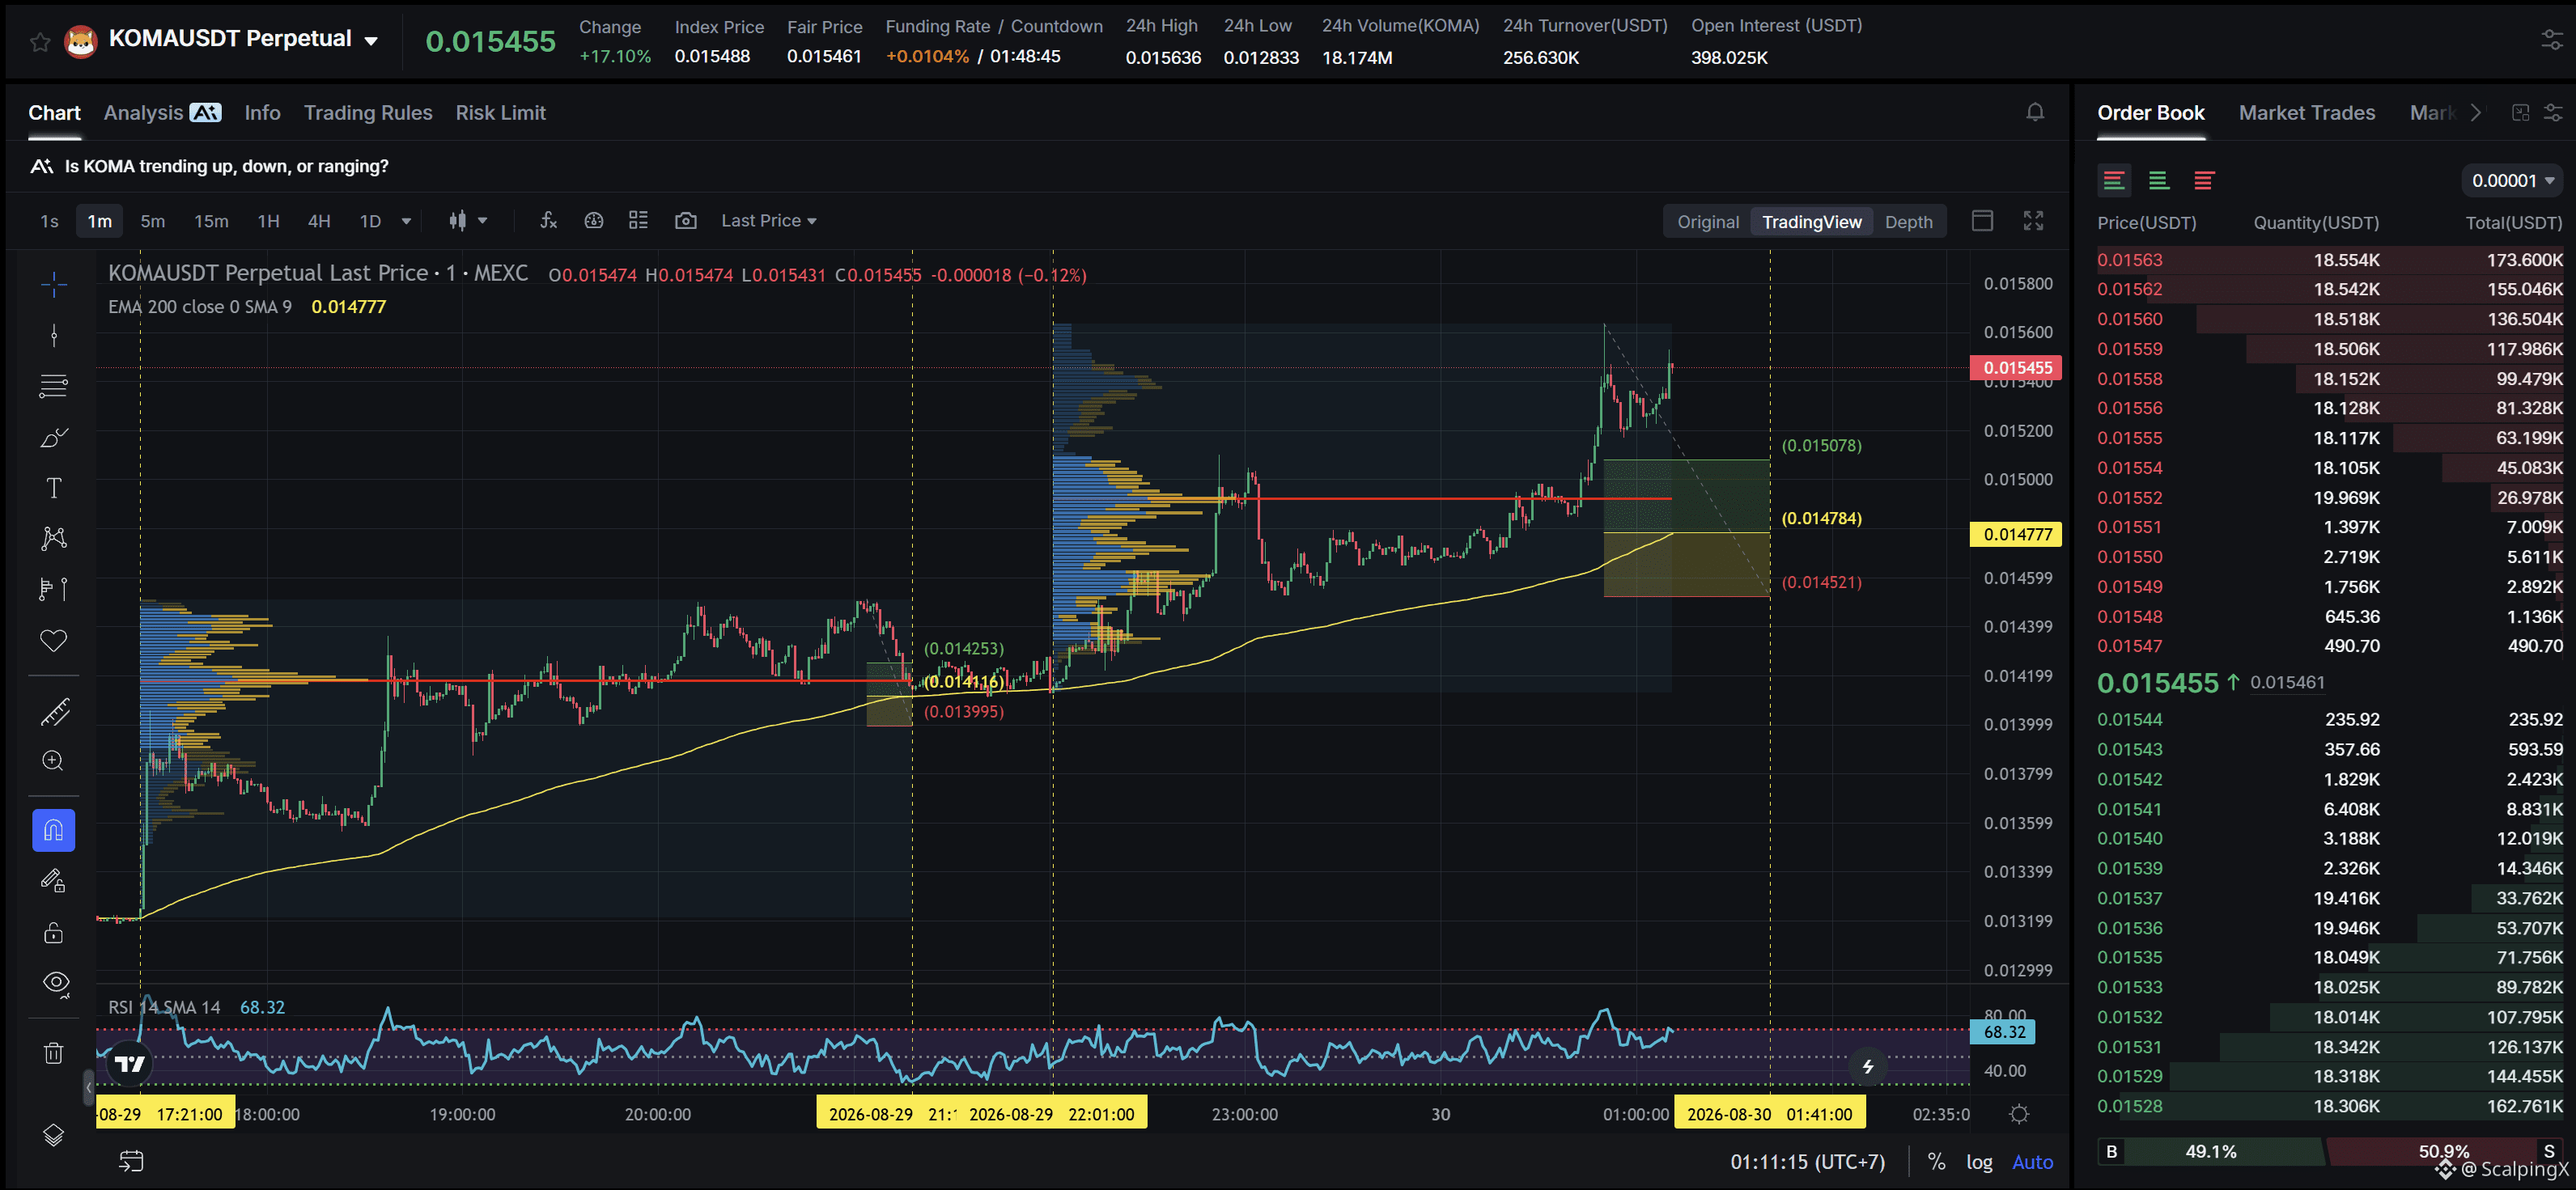Image resolution: width=2576 pixels, height=1190 pixels.
Task: Open time axis settings gear
Action: 2019,1114
